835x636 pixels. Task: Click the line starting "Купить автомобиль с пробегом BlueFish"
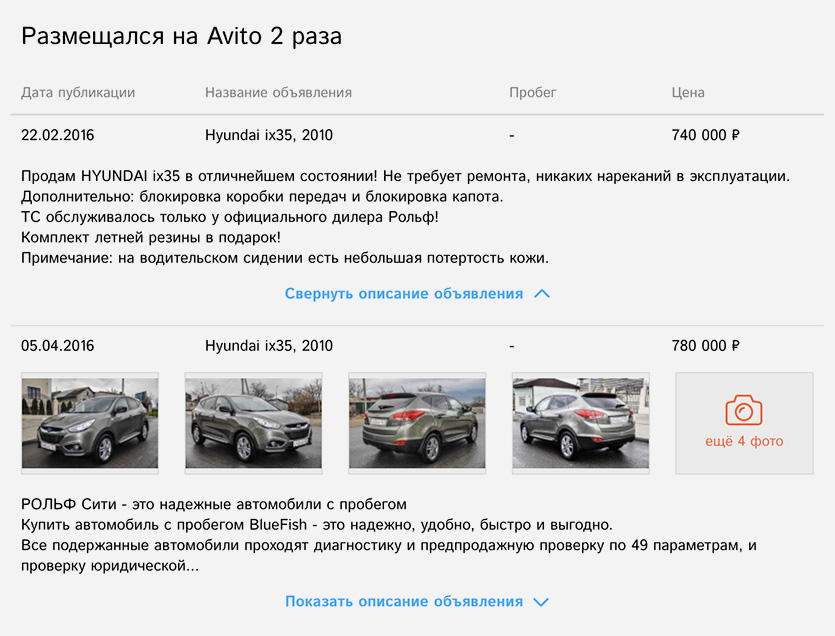click(x=317, y=525)
